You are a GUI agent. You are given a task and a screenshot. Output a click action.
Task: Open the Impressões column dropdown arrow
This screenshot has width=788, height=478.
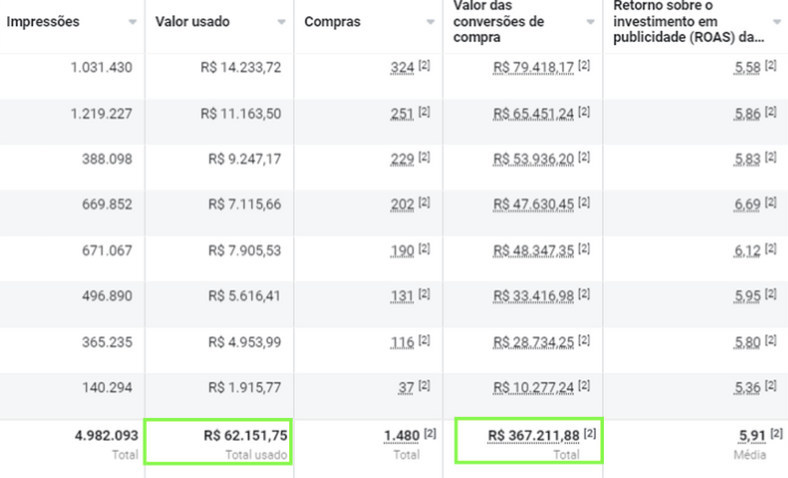tap(133, 21)
